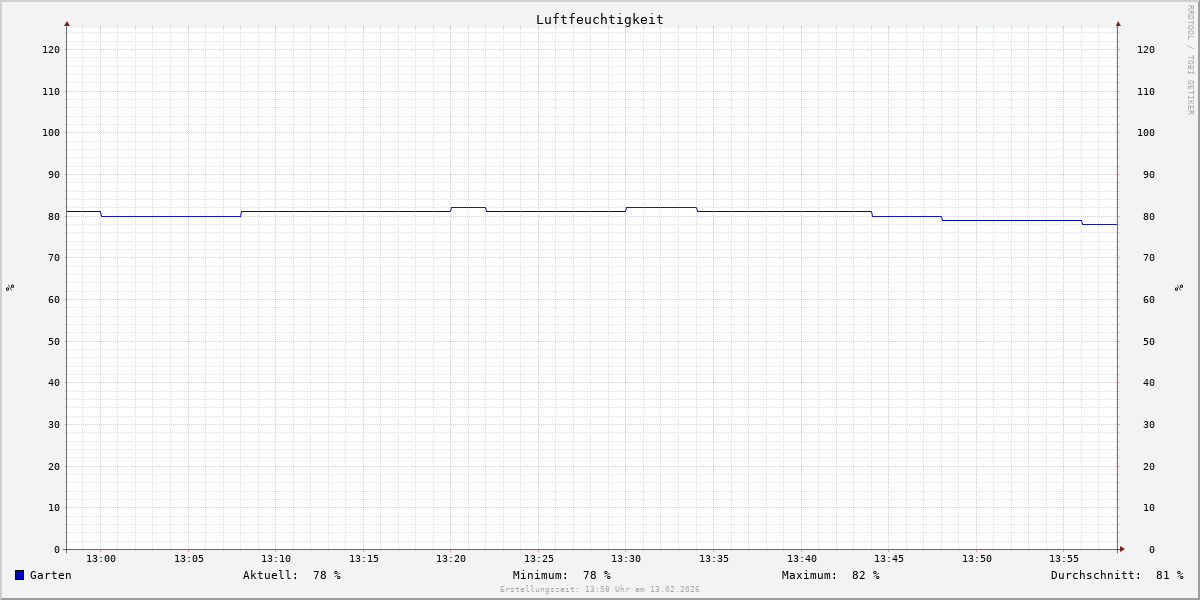Click the 90 label on the left axis

(x=54, y=174)
